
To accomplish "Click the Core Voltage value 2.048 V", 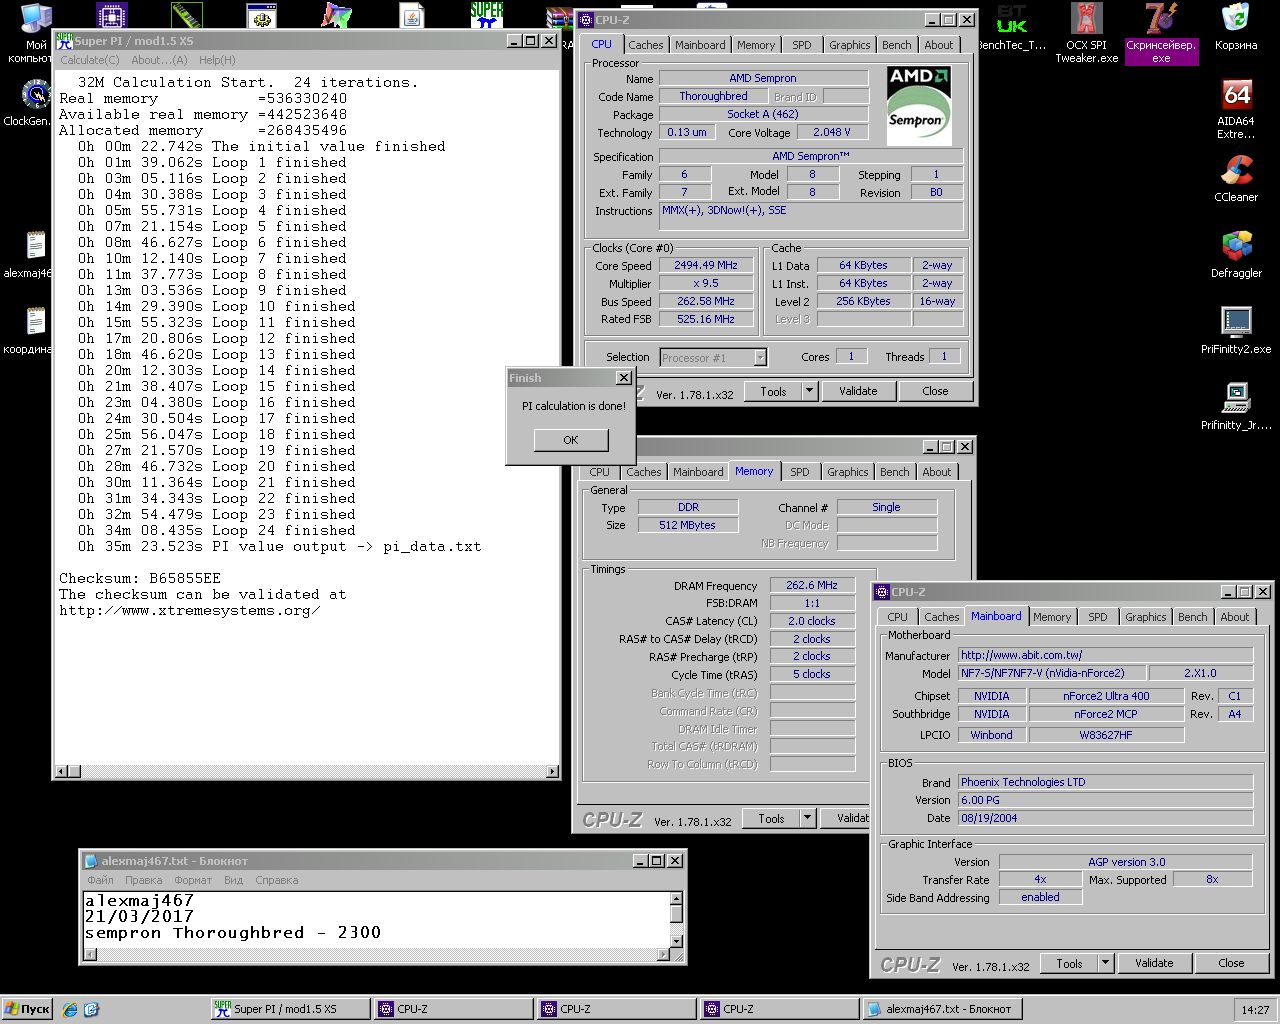I will [x=832, y=132].
